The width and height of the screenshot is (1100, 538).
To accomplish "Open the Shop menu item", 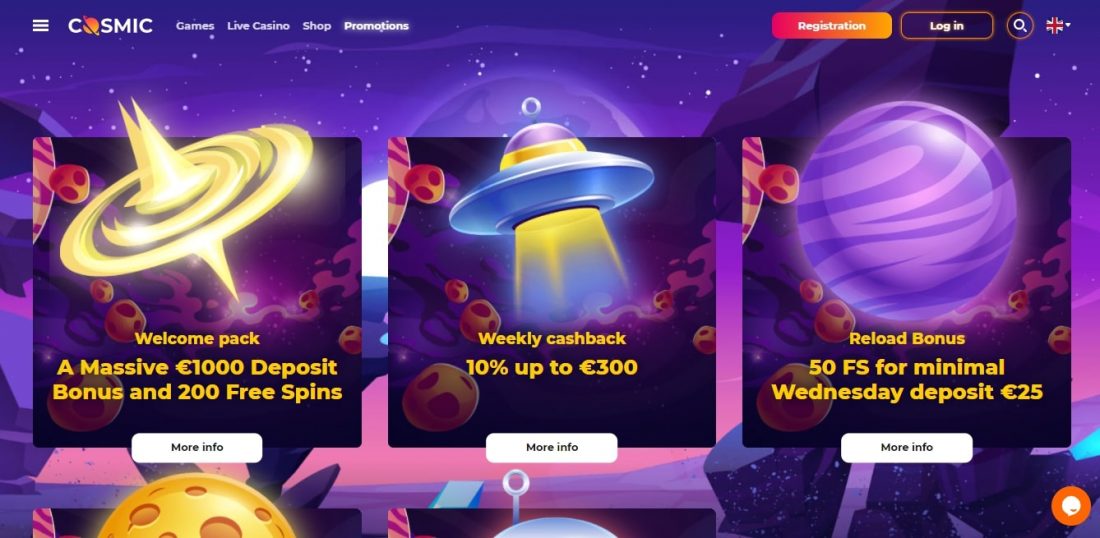I will (x=316, y=26).
